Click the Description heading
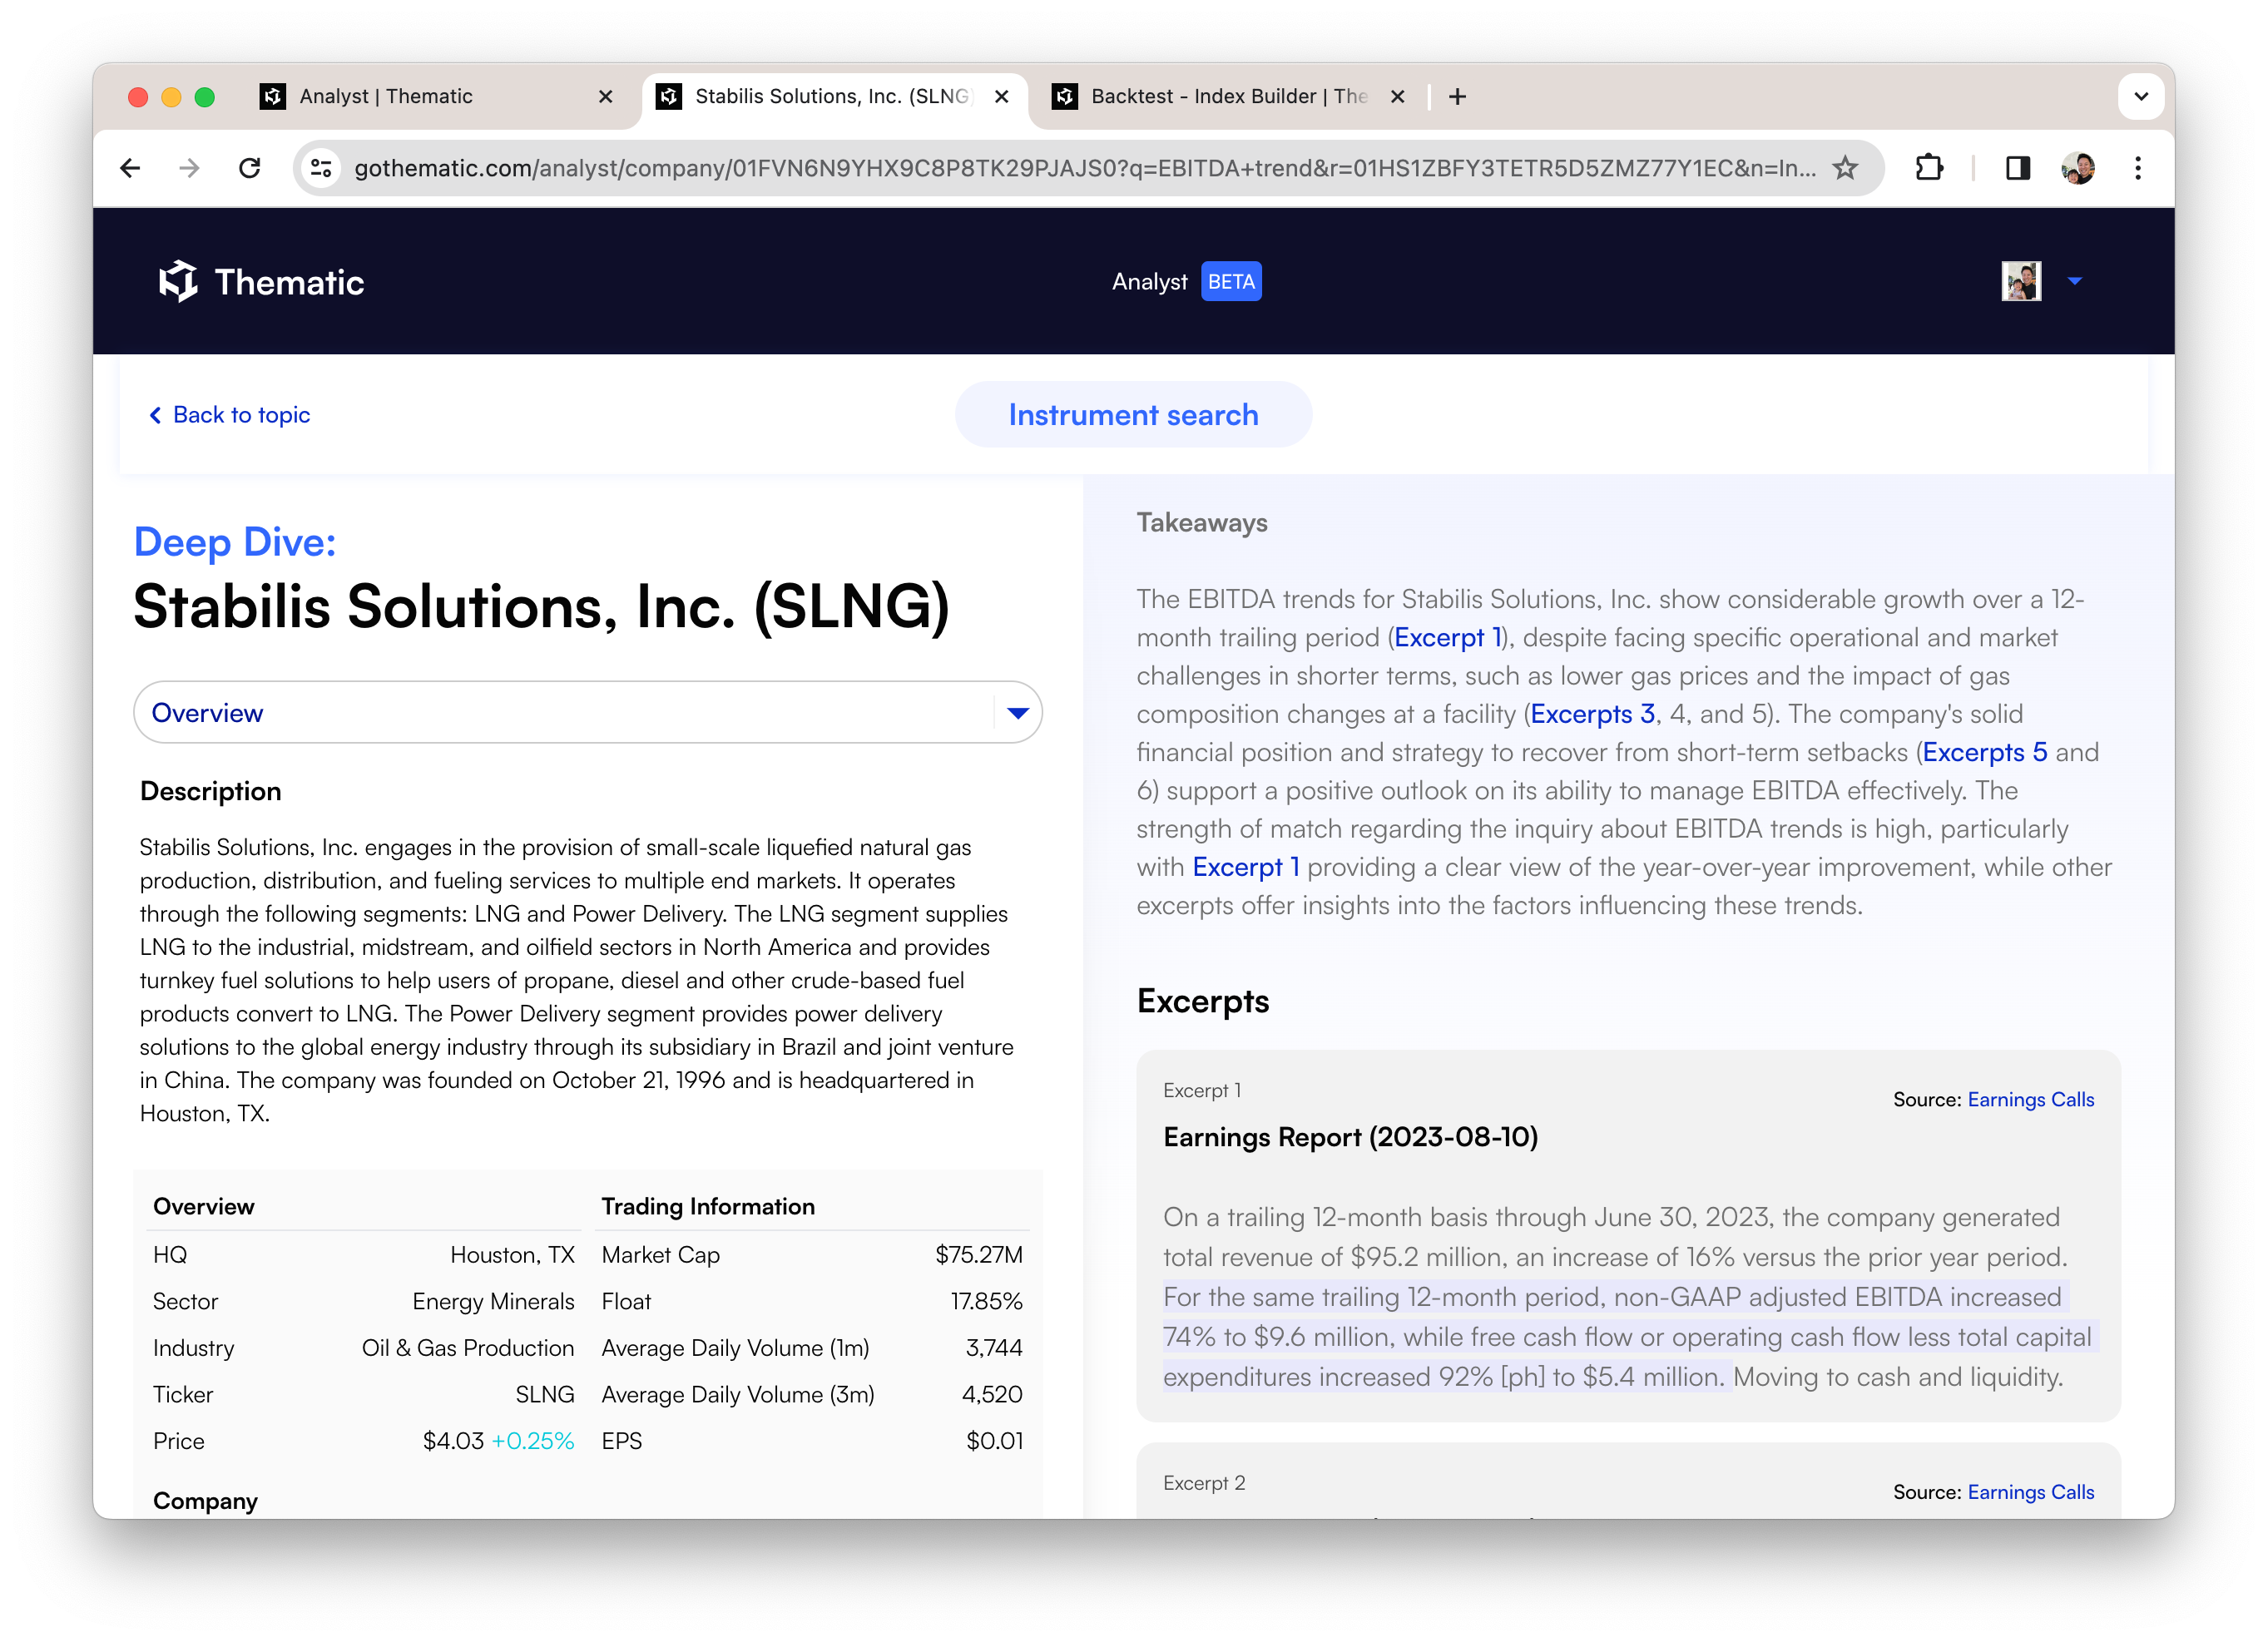Viewport: 2268px width, 1642px height. pos(210,791)
